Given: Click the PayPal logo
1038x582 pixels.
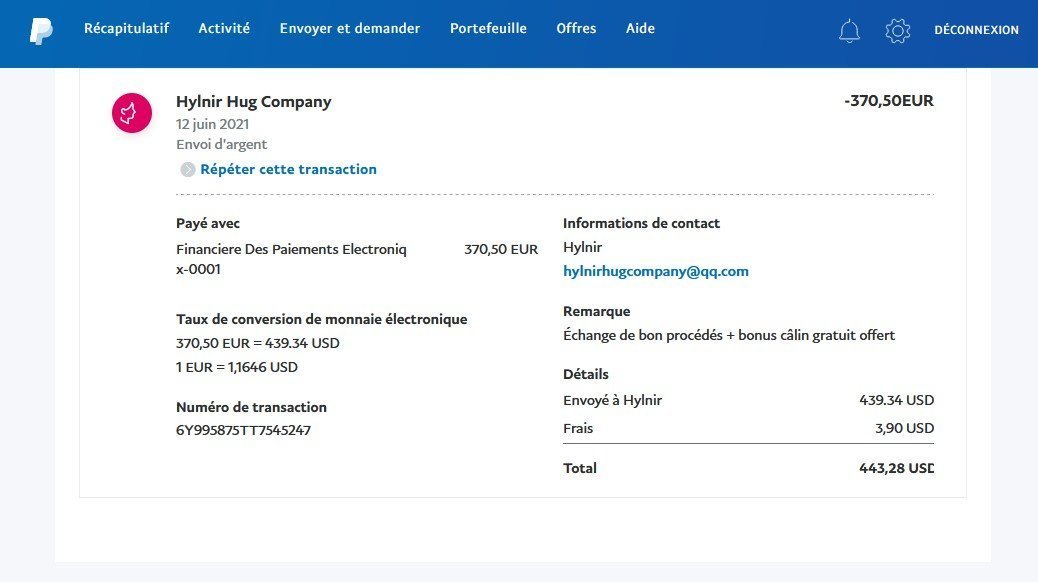Looking at the screenshot, I should pos(41,30).
